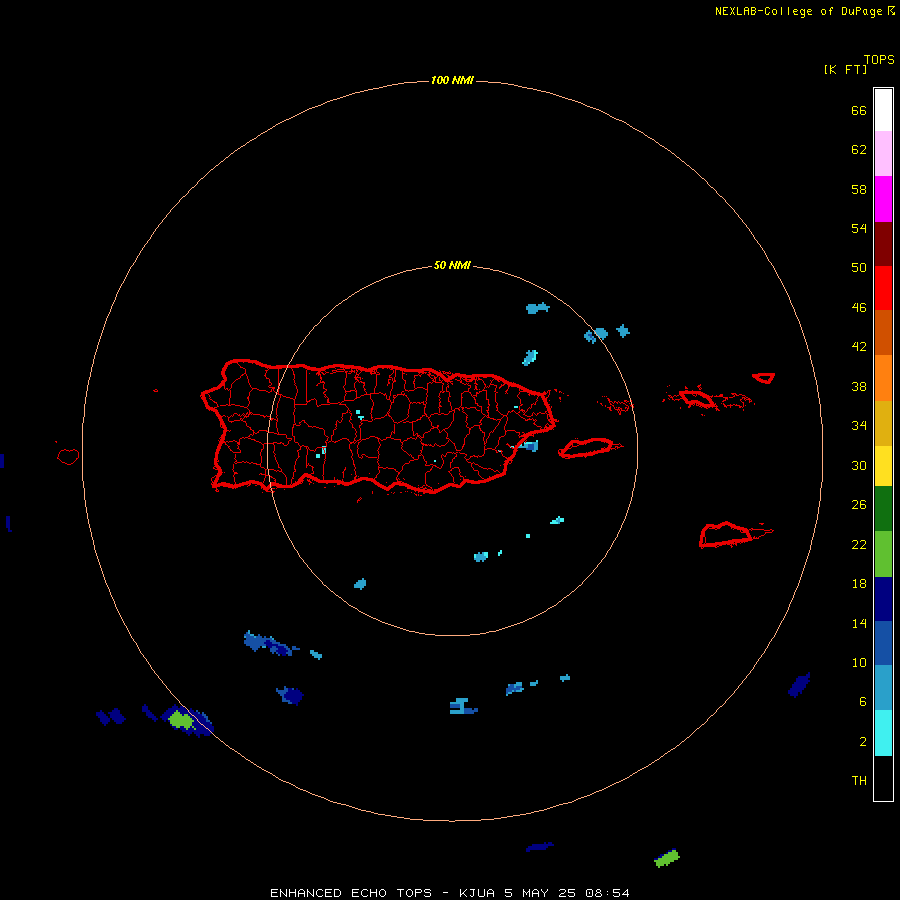
Task: Click the "18" legend value
Action: coord(859,584)
